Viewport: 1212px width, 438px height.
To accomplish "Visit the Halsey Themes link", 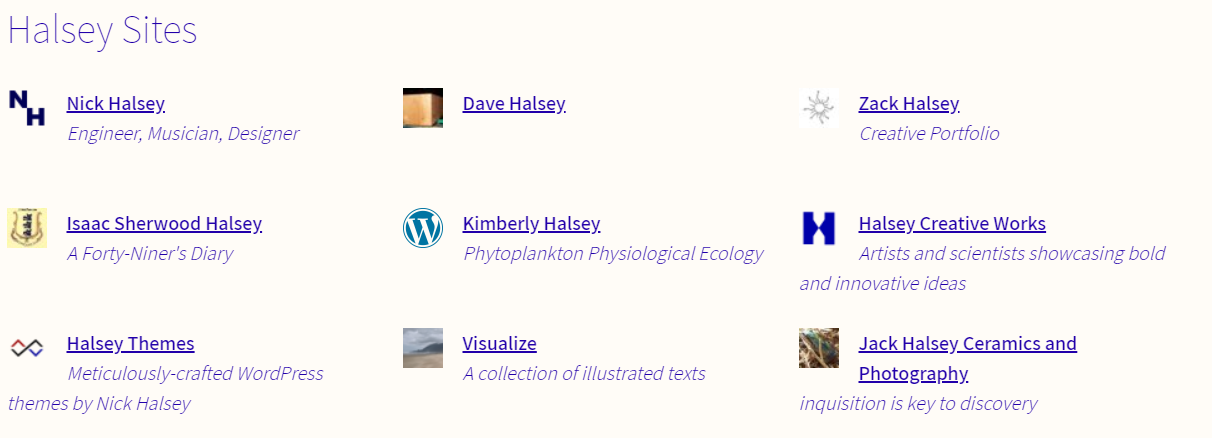I will pyautogui.click(x=131, y=343).
